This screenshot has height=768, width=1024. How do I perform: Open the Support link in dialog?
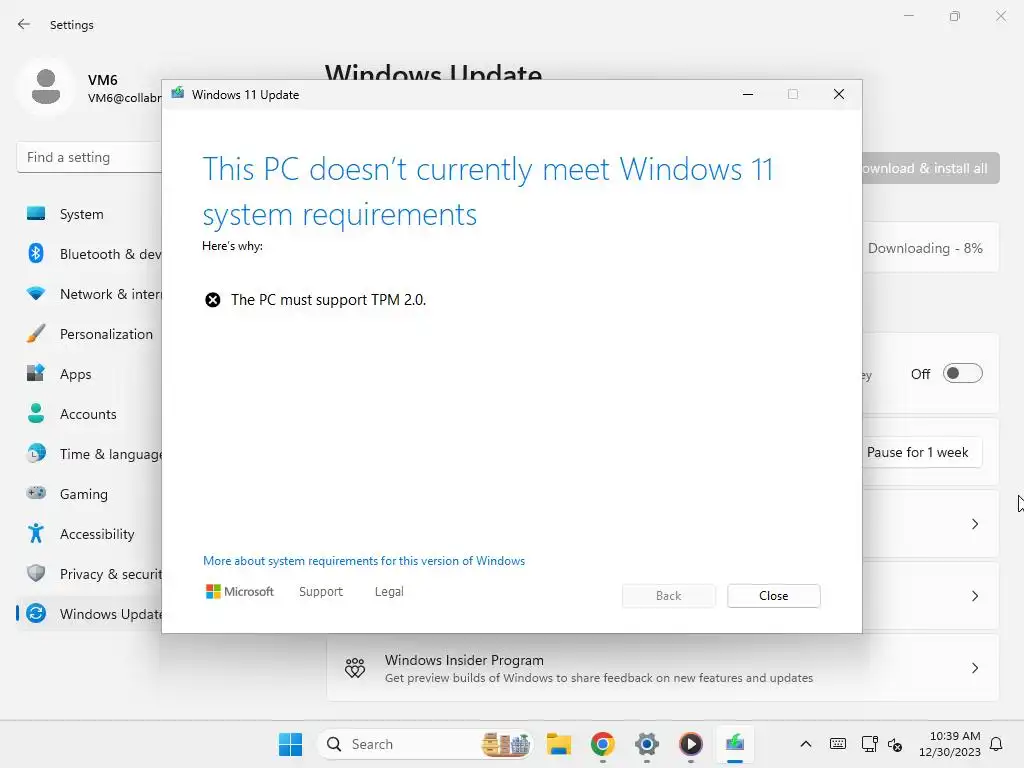coord(321,592)
